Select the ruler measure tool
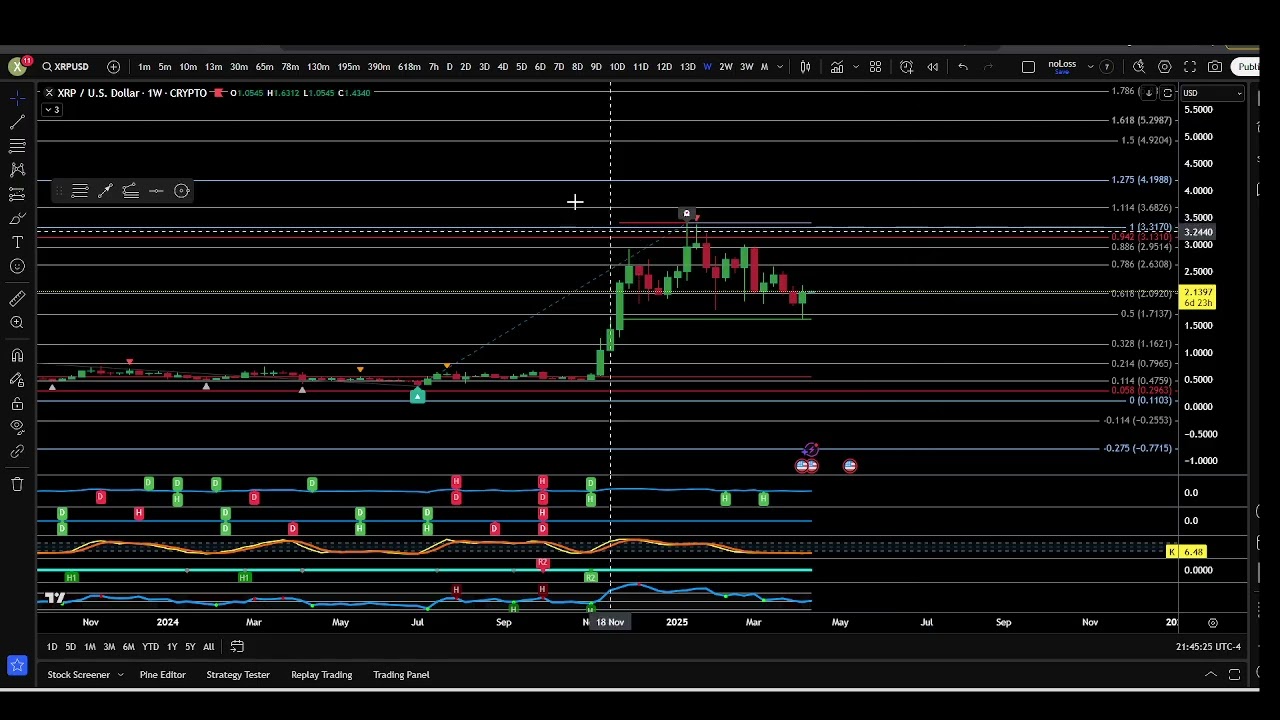Image resolution: width=1280 pixels, height=720 pixels. [x=17, y=298]
